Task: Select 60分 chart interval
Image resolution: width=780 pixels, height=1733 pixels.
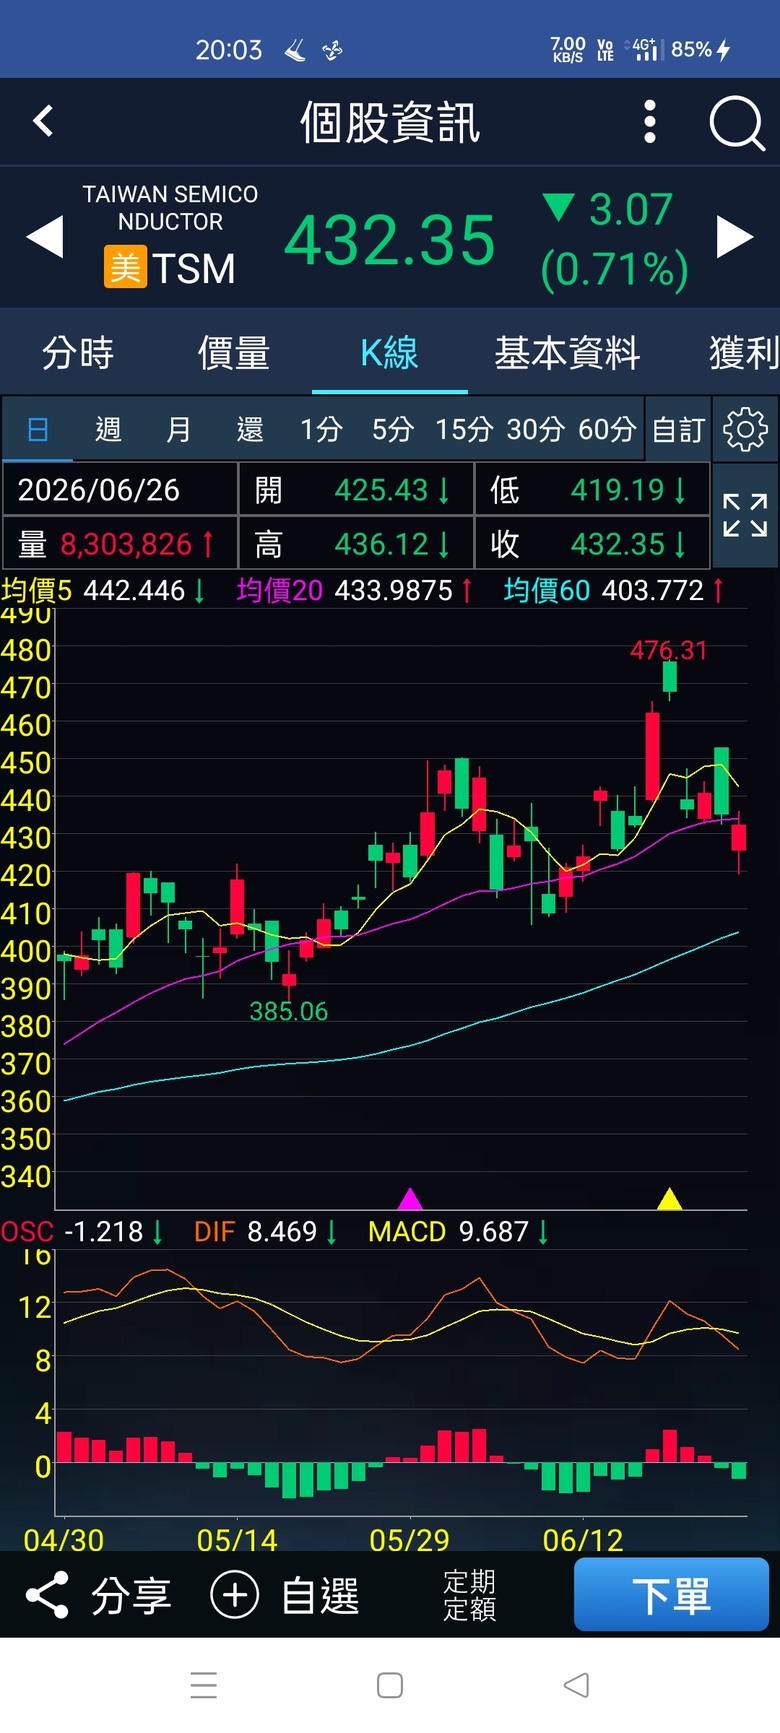Action: tap(607, 429)
